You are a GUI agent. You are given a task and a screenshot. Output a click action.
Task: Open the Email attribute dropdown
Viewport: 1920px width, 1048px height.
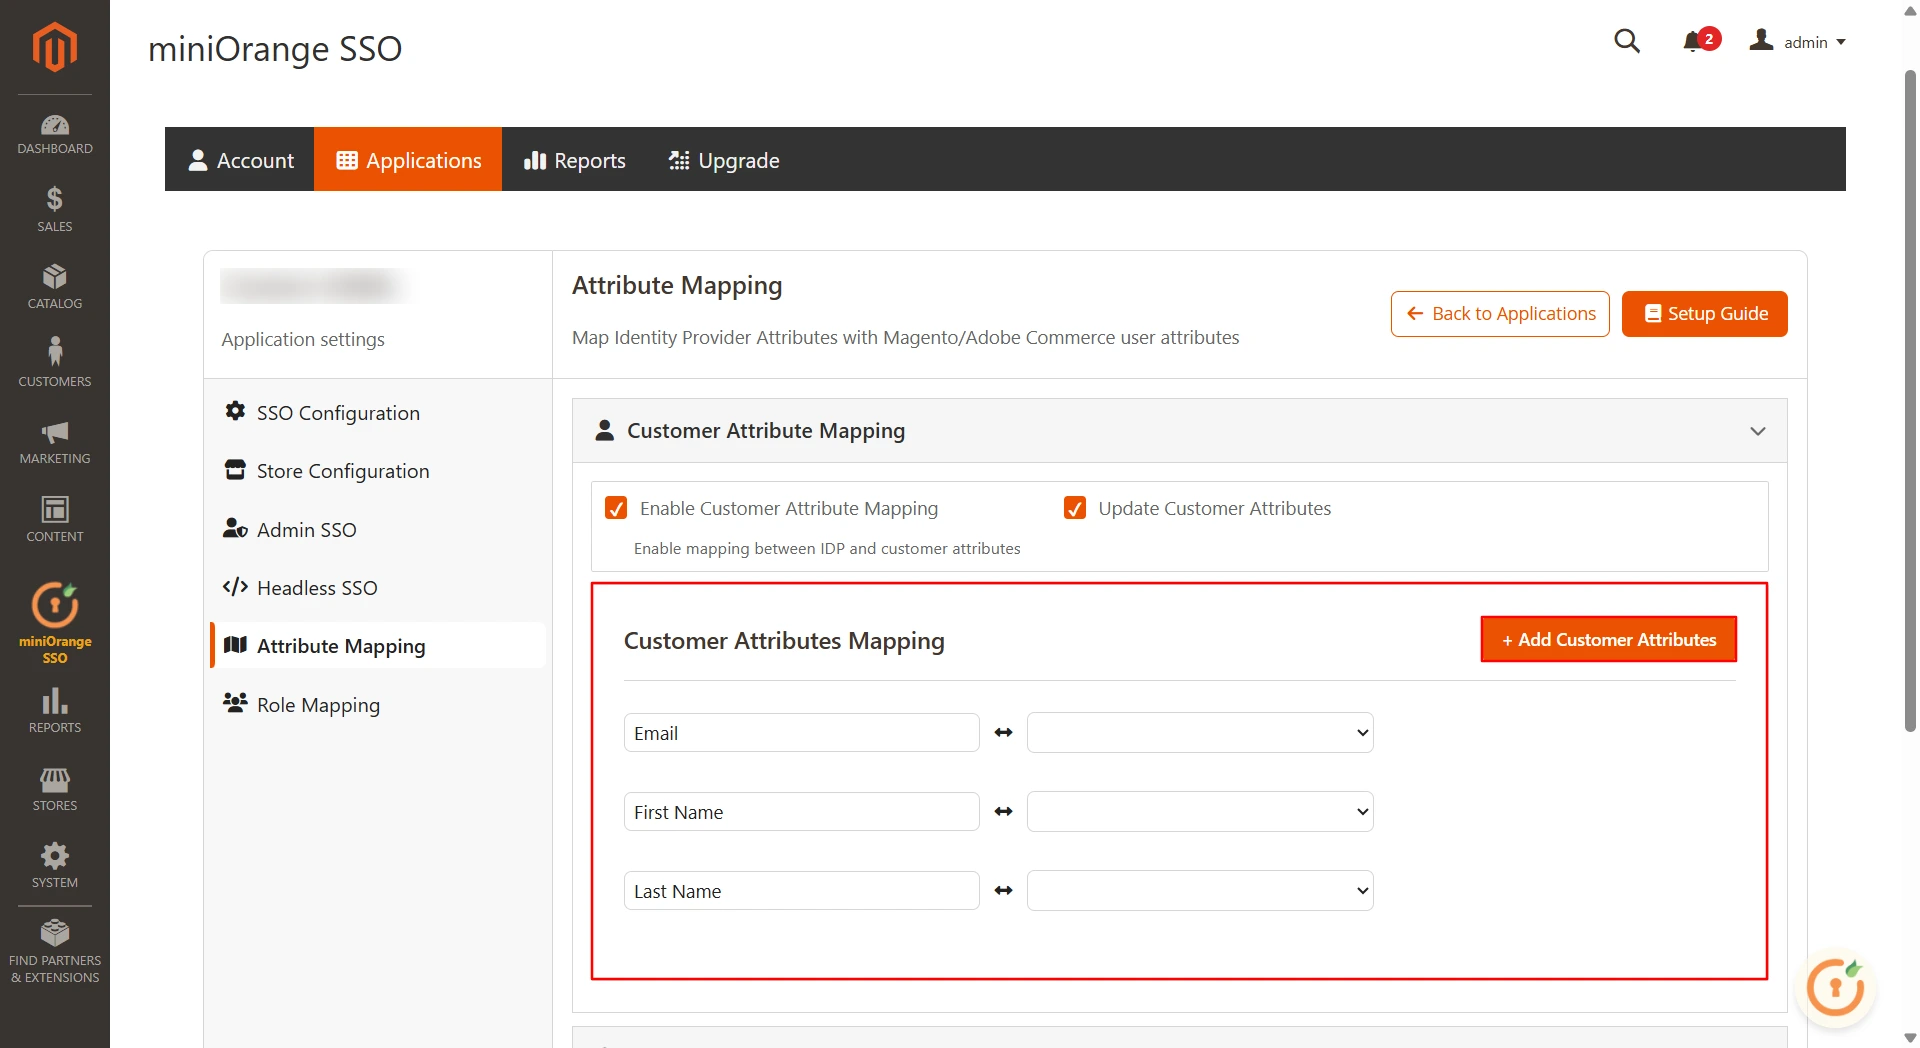click(x=1200, y=733)
